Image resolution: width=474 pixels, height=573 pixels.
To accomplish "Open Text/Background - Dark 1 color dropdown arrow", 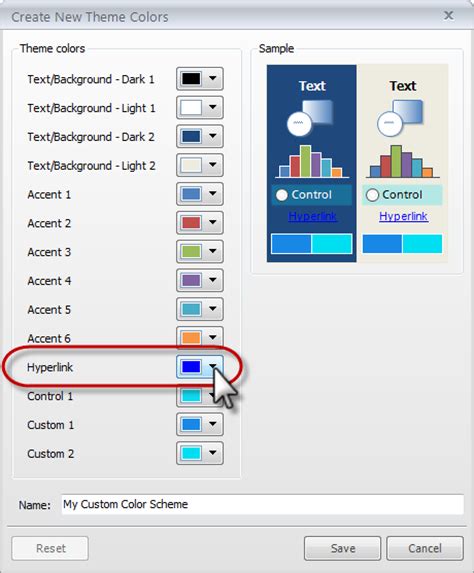I will (x=213, y=78).
